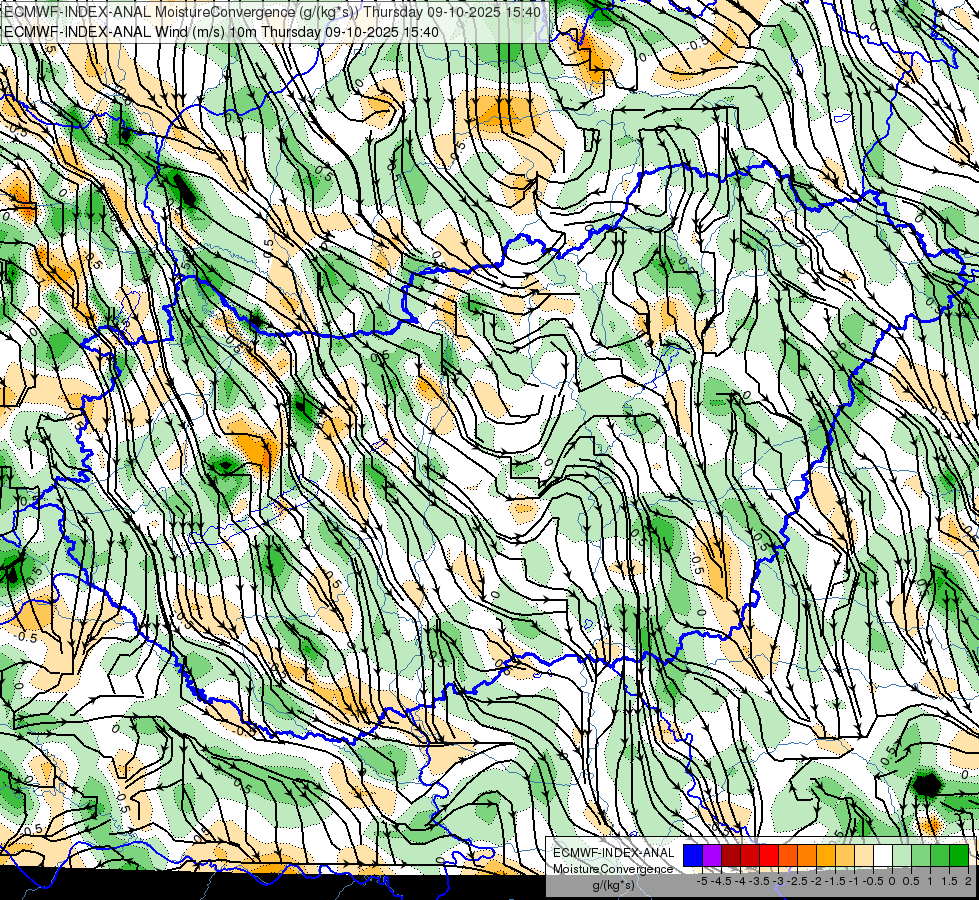
Task: Click the legend tick value 2
Action: tap(968, 881)
